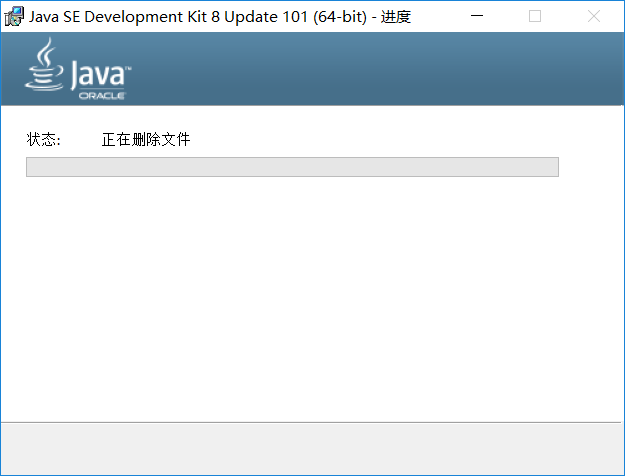Select the status text "正在删除文件"
The height and width of the screenshot is (476, 625).
146,140
